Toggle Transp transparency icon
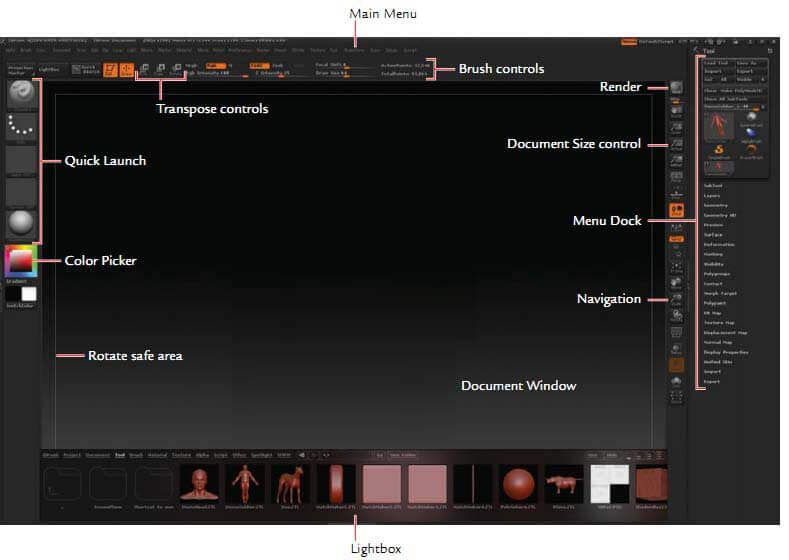This screenshot has width=789, height=560. coord(676,349)
